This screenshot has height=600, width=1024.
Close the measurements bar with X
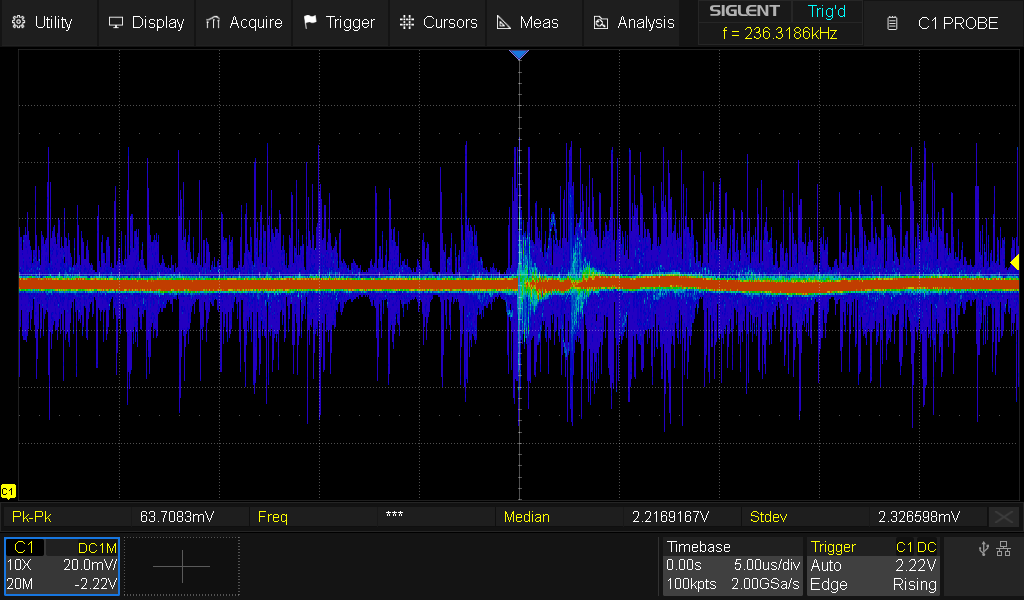(1003, 517)
